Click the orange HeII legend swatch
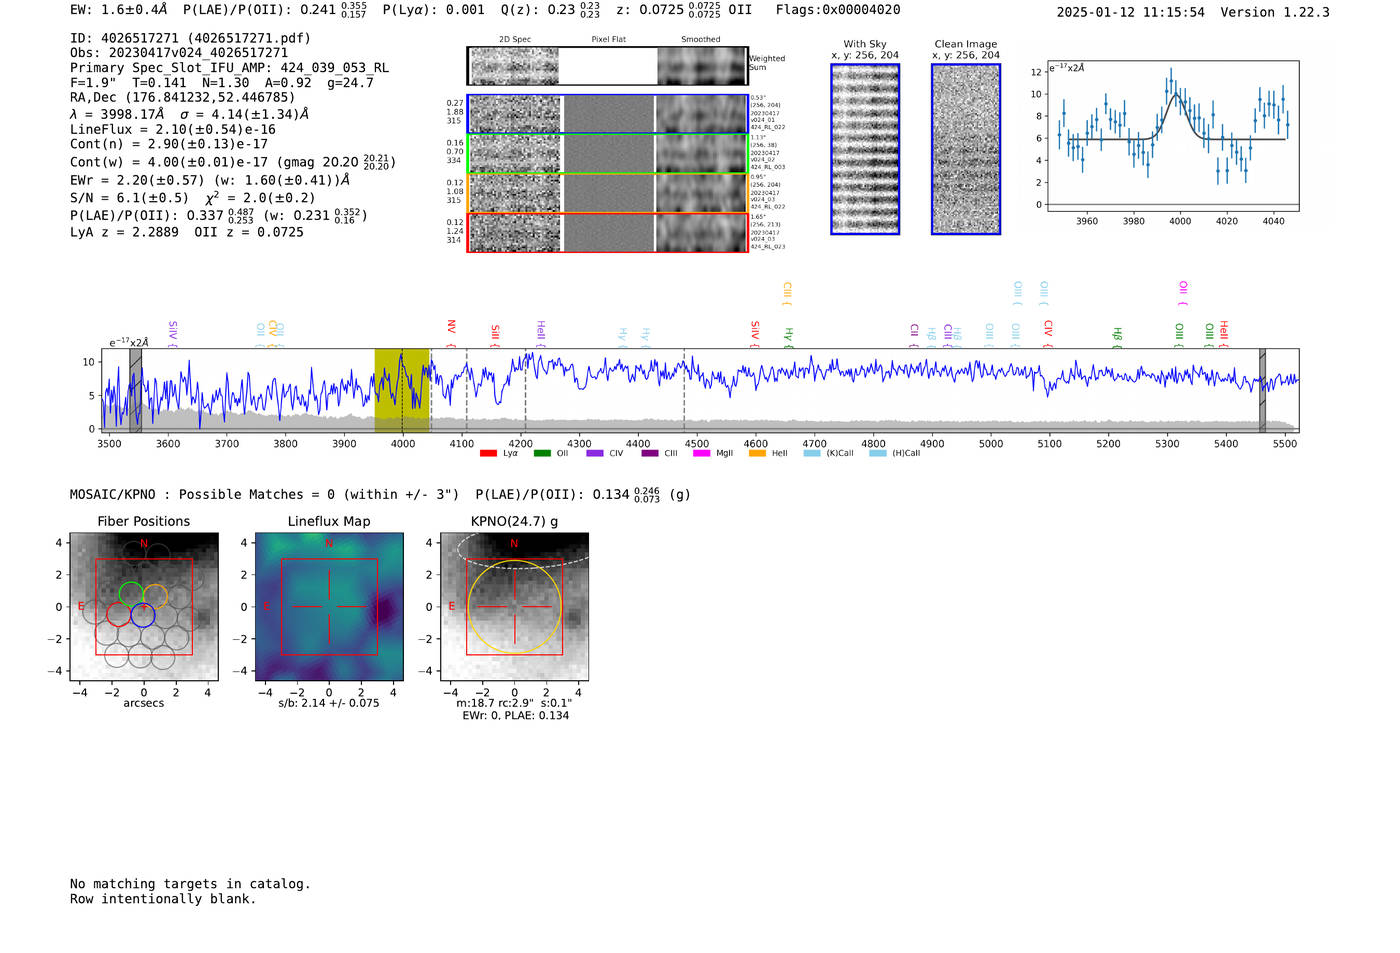The image size is (1400, 953). point(757,453)
